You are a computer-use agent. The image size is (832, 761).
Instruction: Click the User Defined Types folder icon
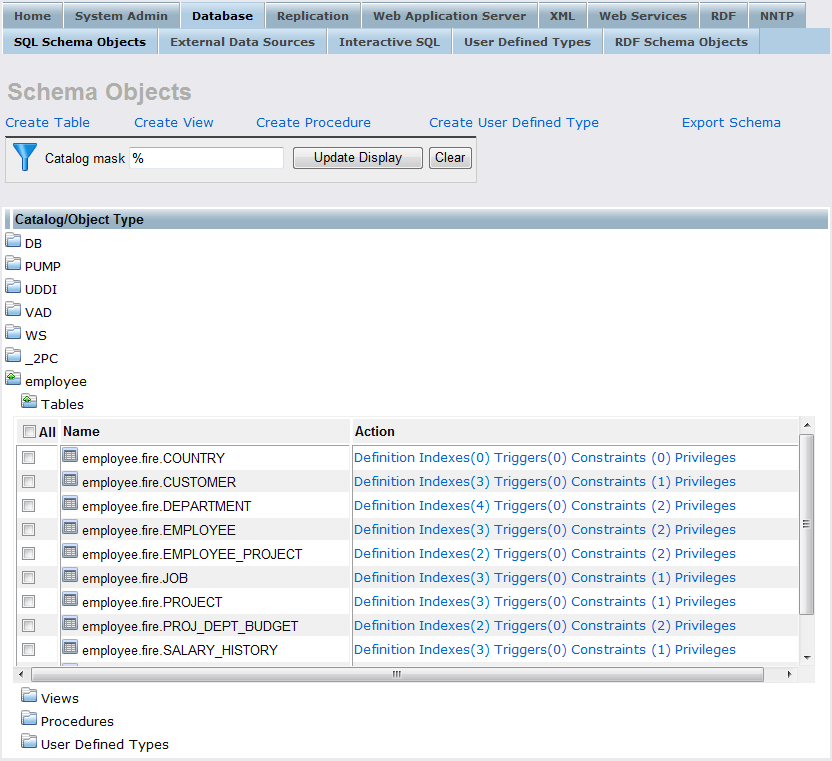(x=29, y=742)
